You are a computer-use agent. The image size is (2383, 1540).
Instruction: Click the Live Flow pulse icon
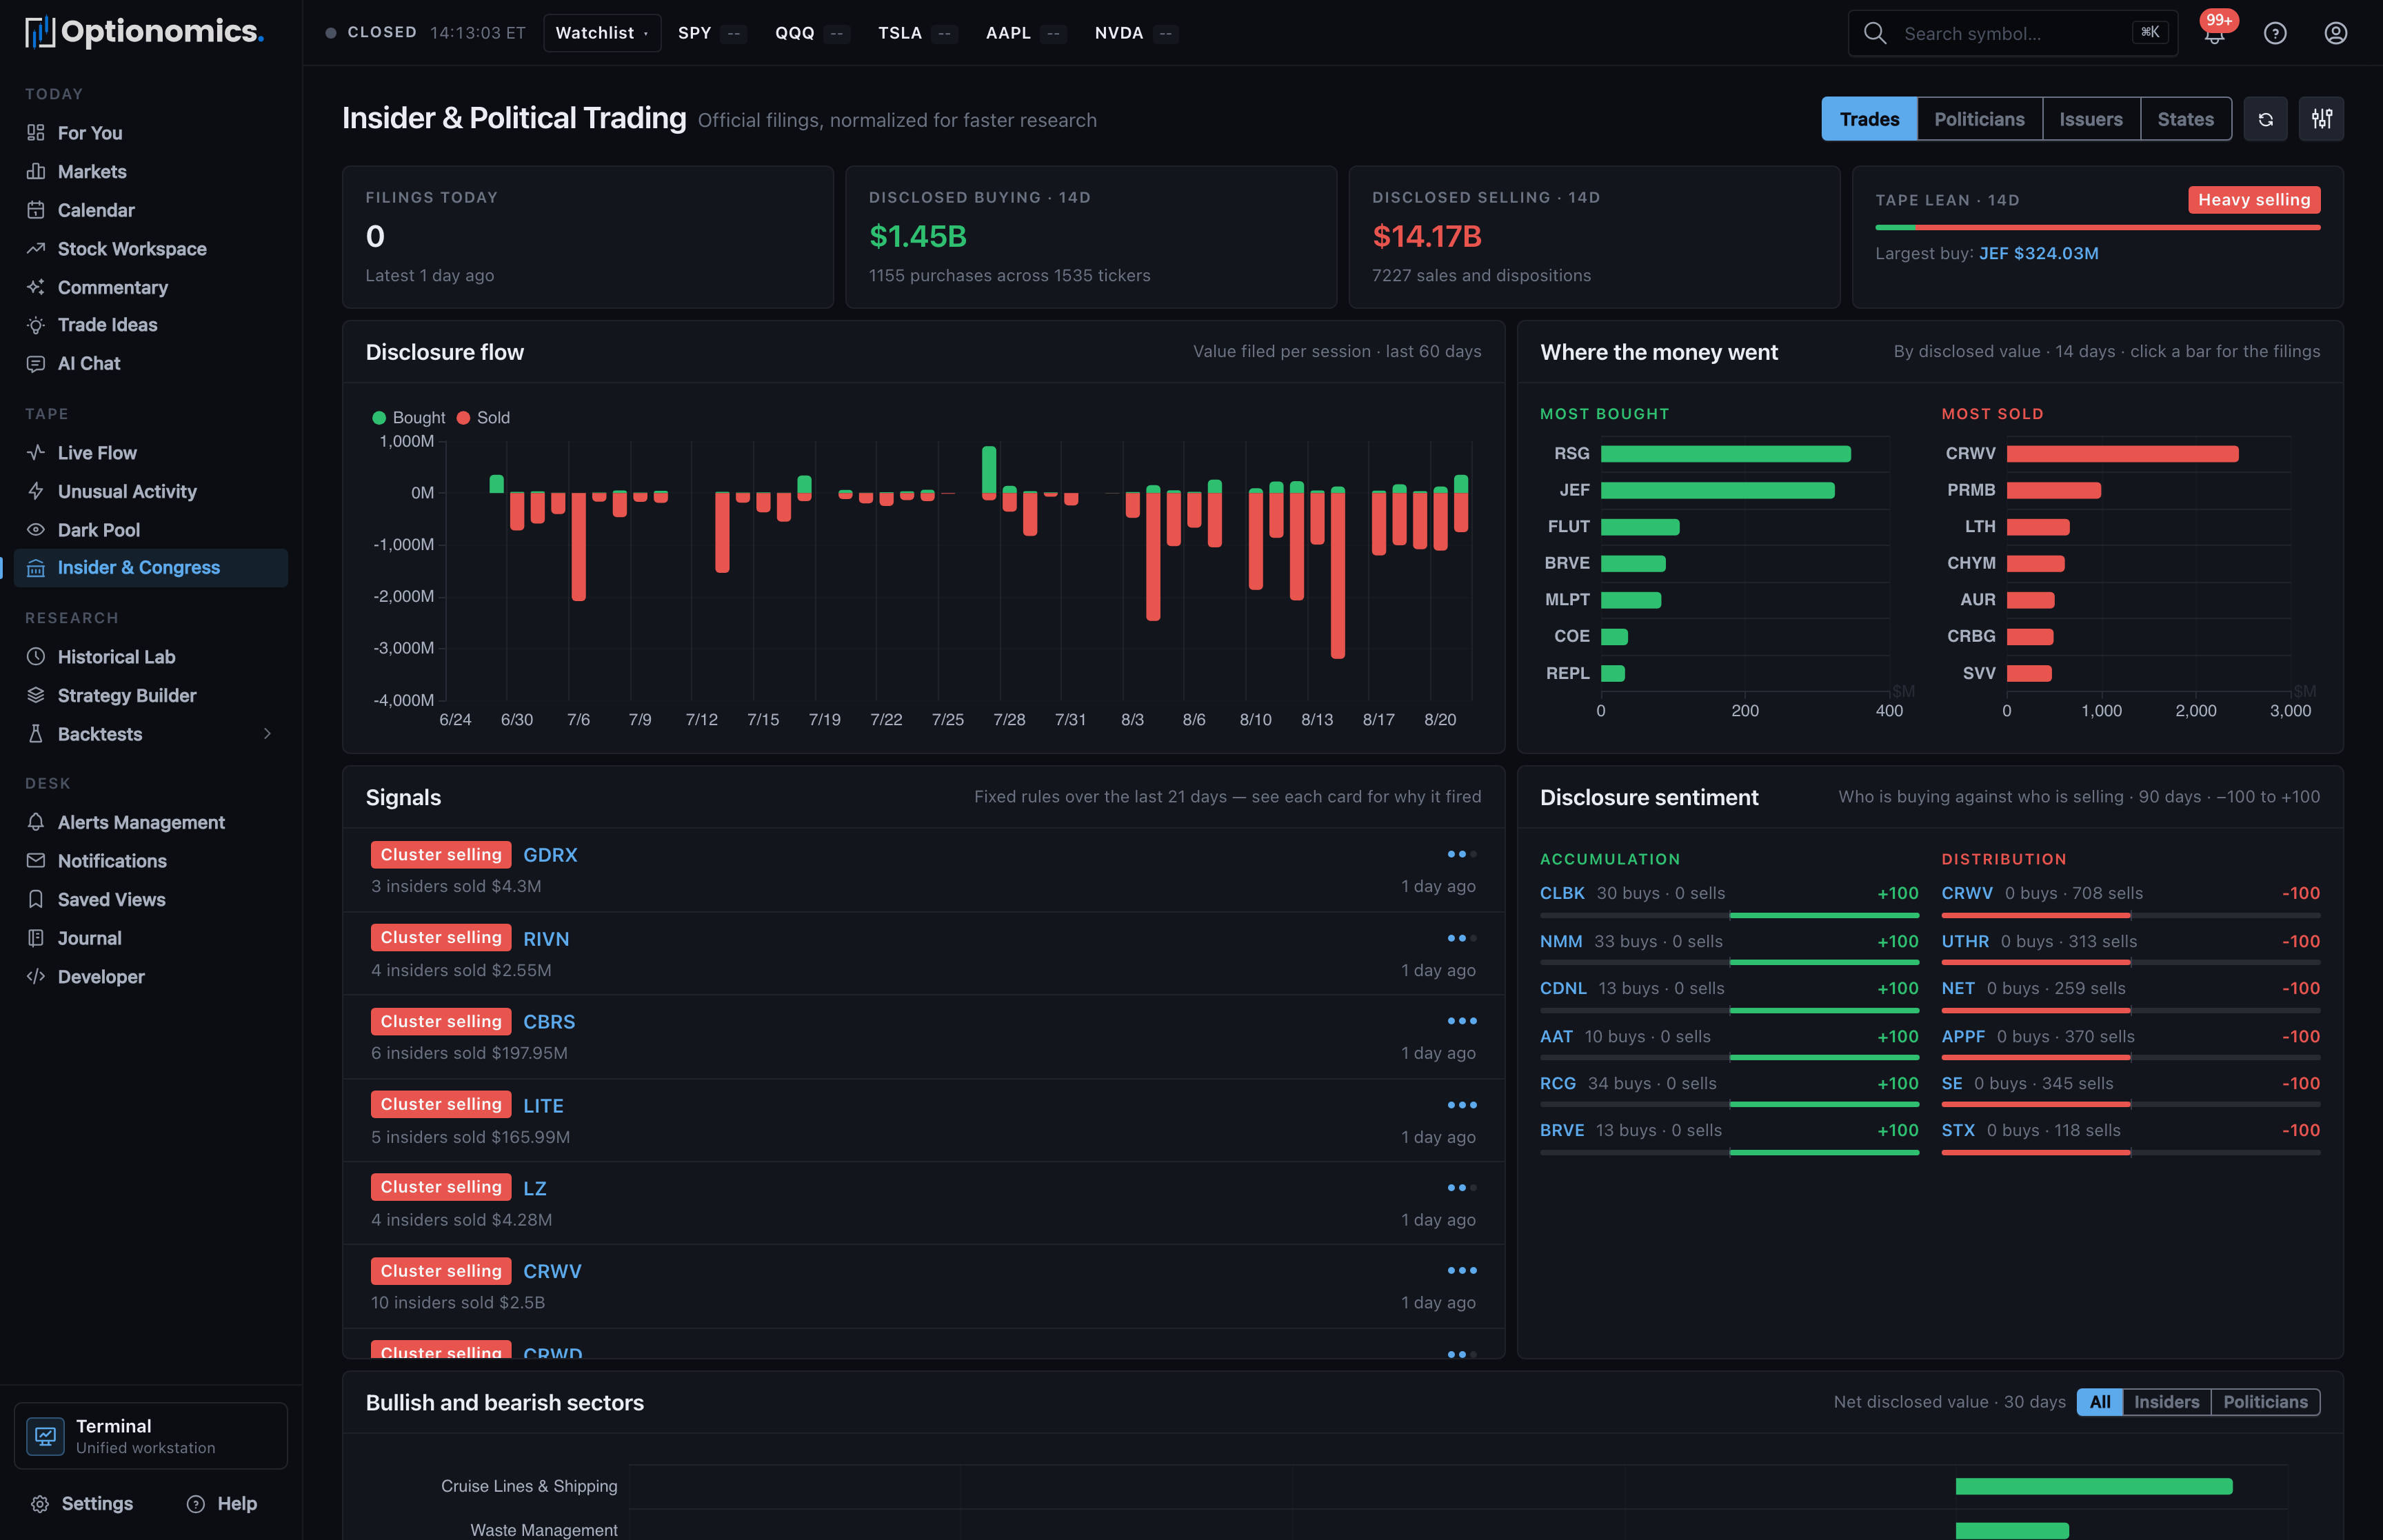(x=36, y=453)
